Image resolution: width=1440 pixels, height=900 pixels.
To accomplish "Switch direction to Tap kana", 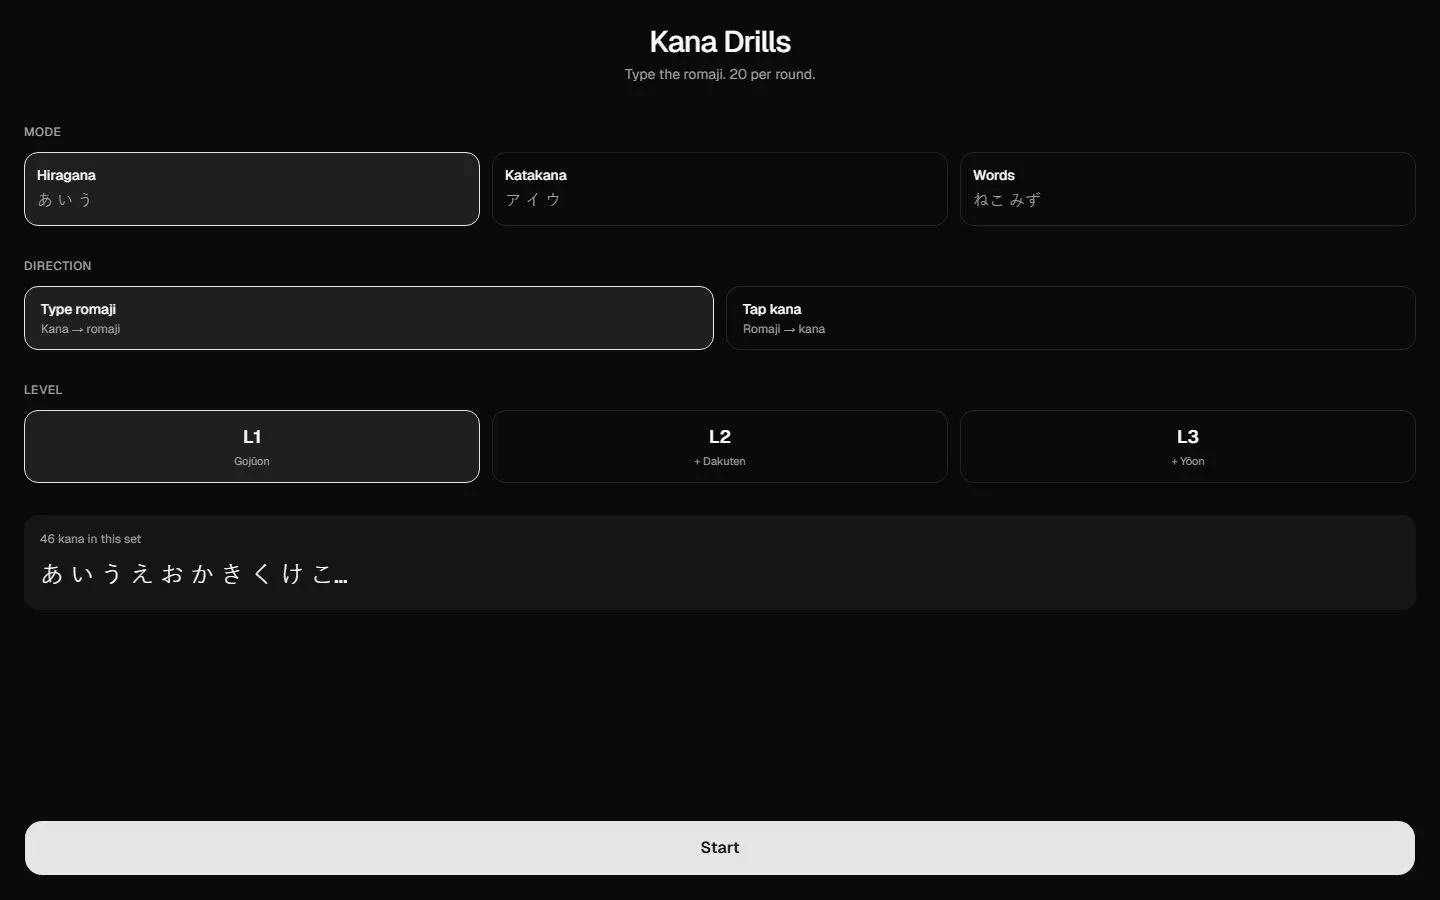I will (1071, 318).
